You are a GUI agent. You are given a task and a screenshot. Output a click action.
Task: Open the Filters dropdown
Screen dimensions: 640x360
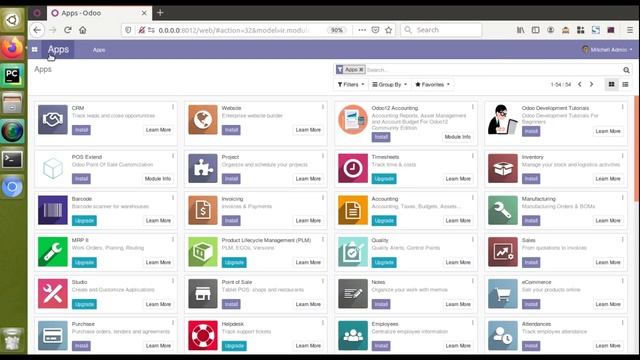tap(351, 84)
